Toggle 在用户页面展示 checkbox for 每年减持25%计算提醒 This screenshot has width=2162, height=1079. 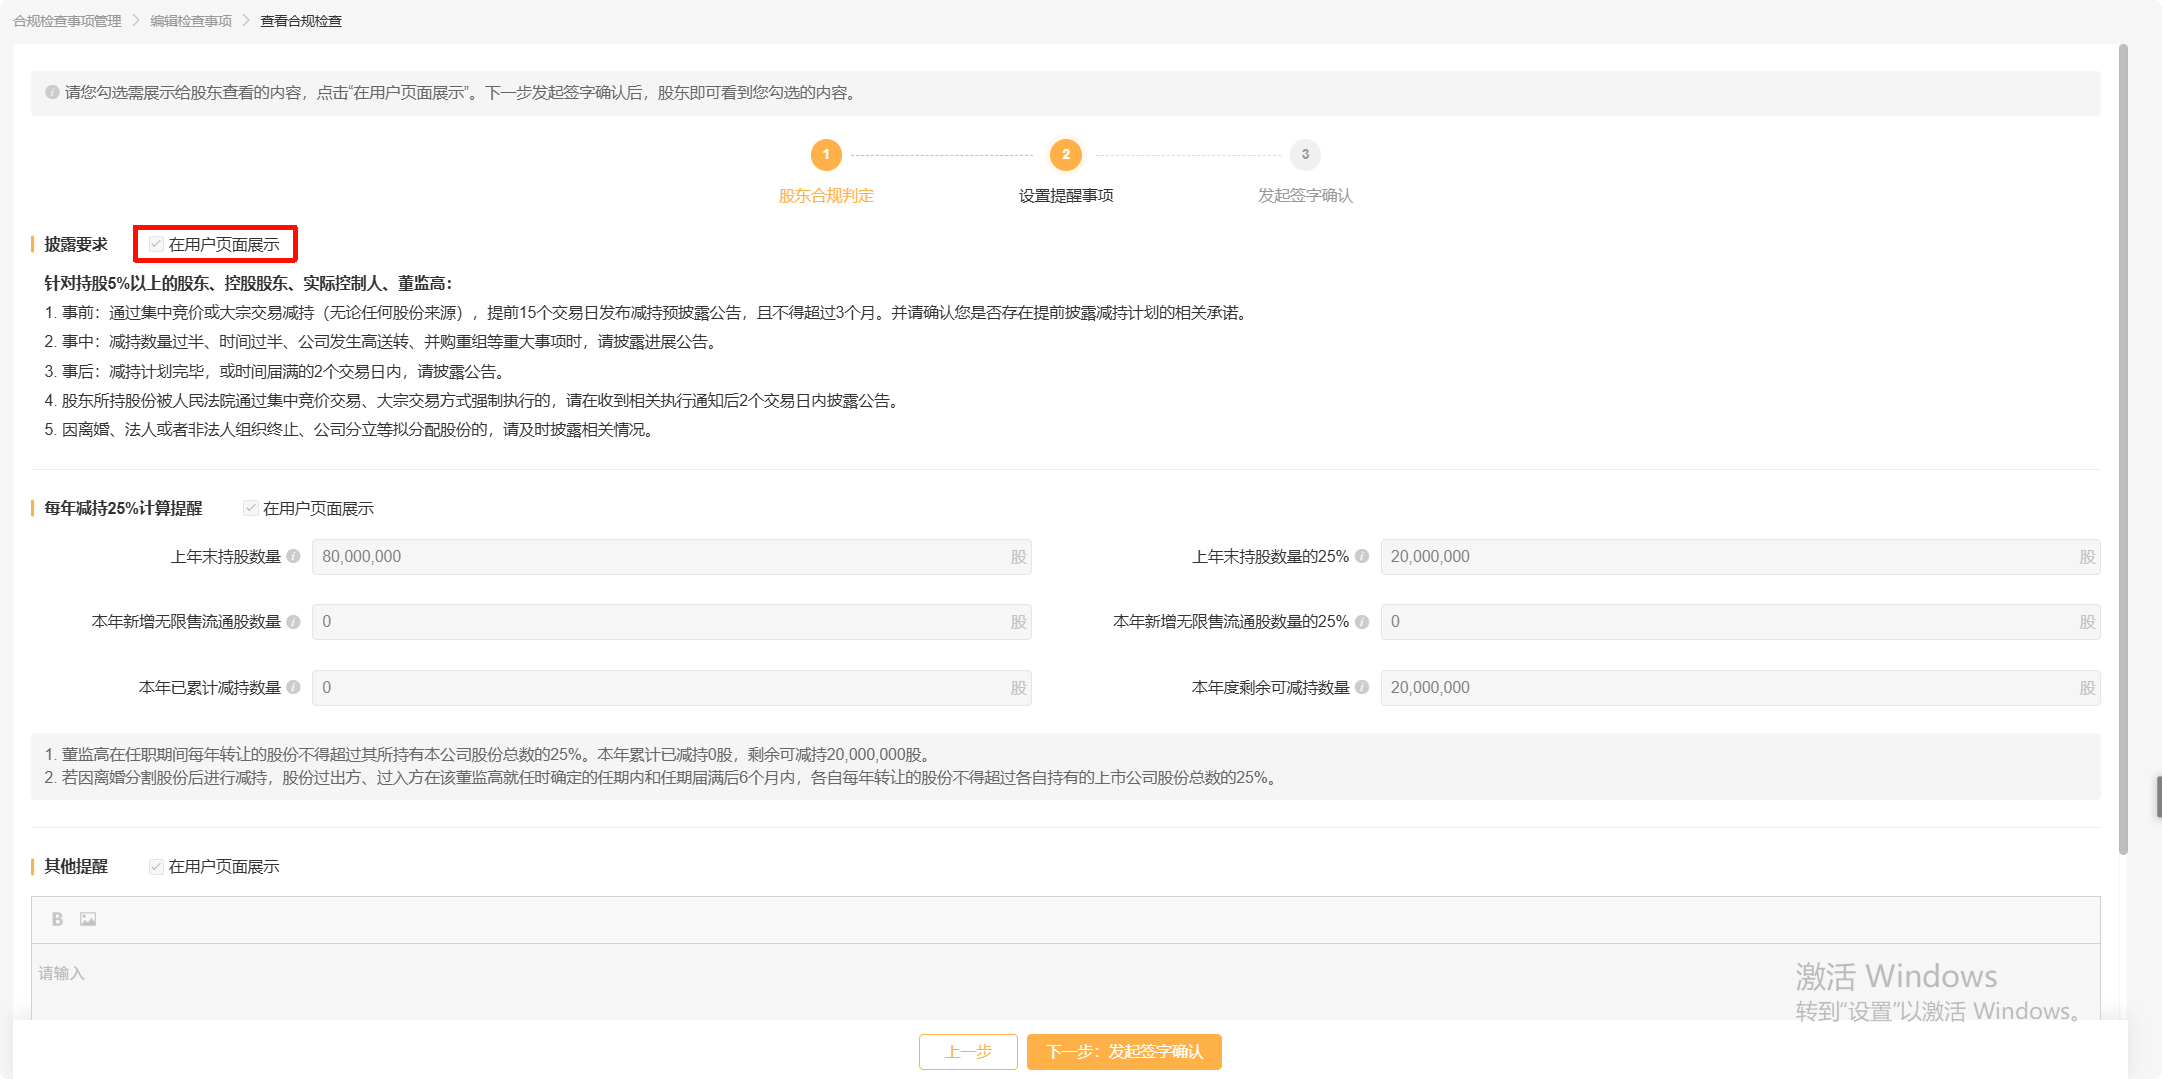pos(251,509)
